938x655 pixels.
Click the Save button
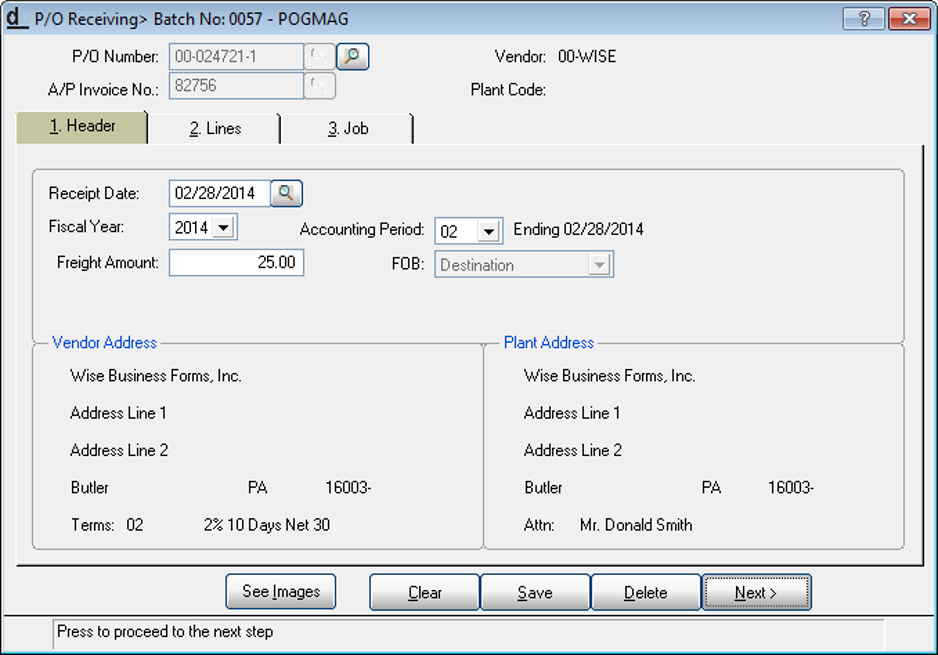535,592
